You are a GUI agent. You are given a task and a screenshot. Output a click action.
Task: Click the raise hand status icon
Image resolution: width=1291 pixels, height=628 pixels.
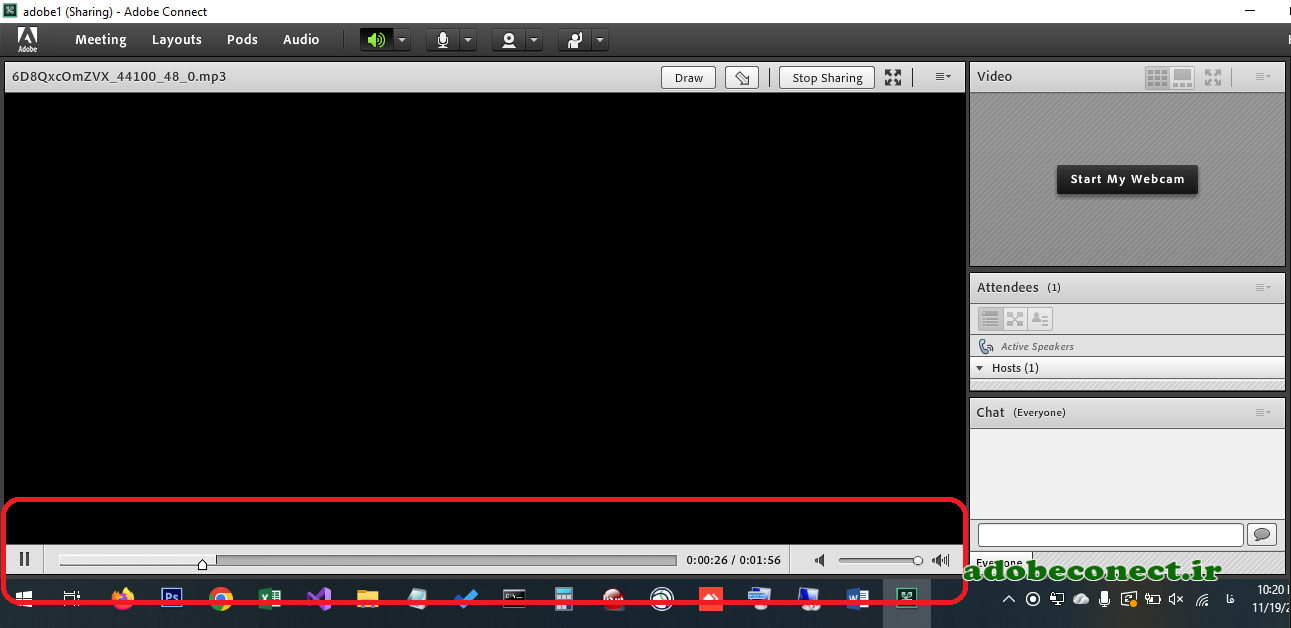coord(575,40)
